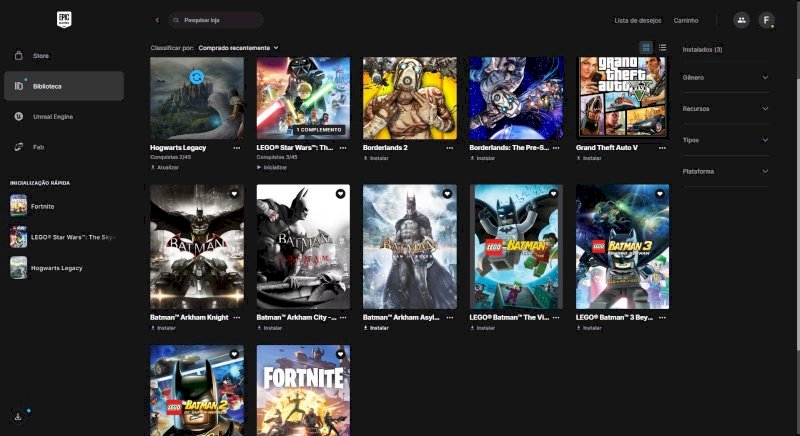Launch Fortnite from quick launch list
This screenshot has width=800, height=436.
[x=43, y=206]
